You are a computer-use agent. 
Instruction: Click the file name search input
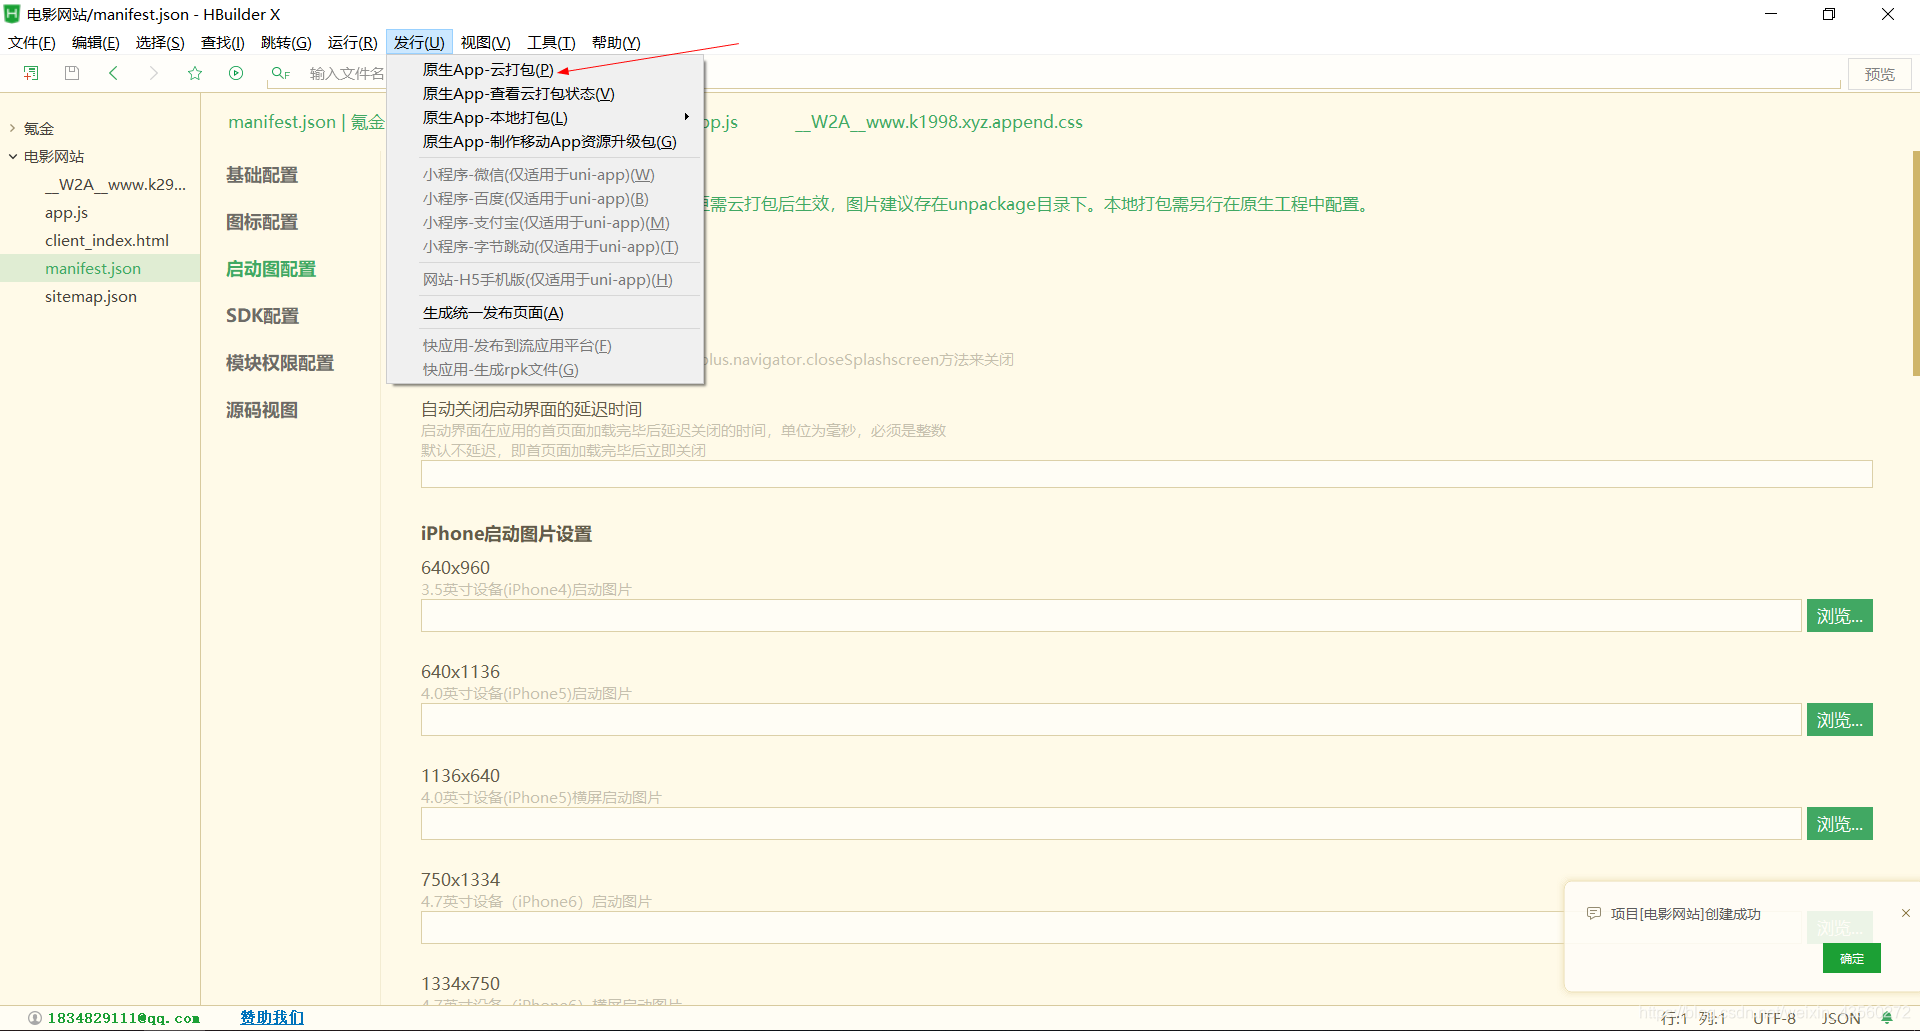click(x=346, y=74)
